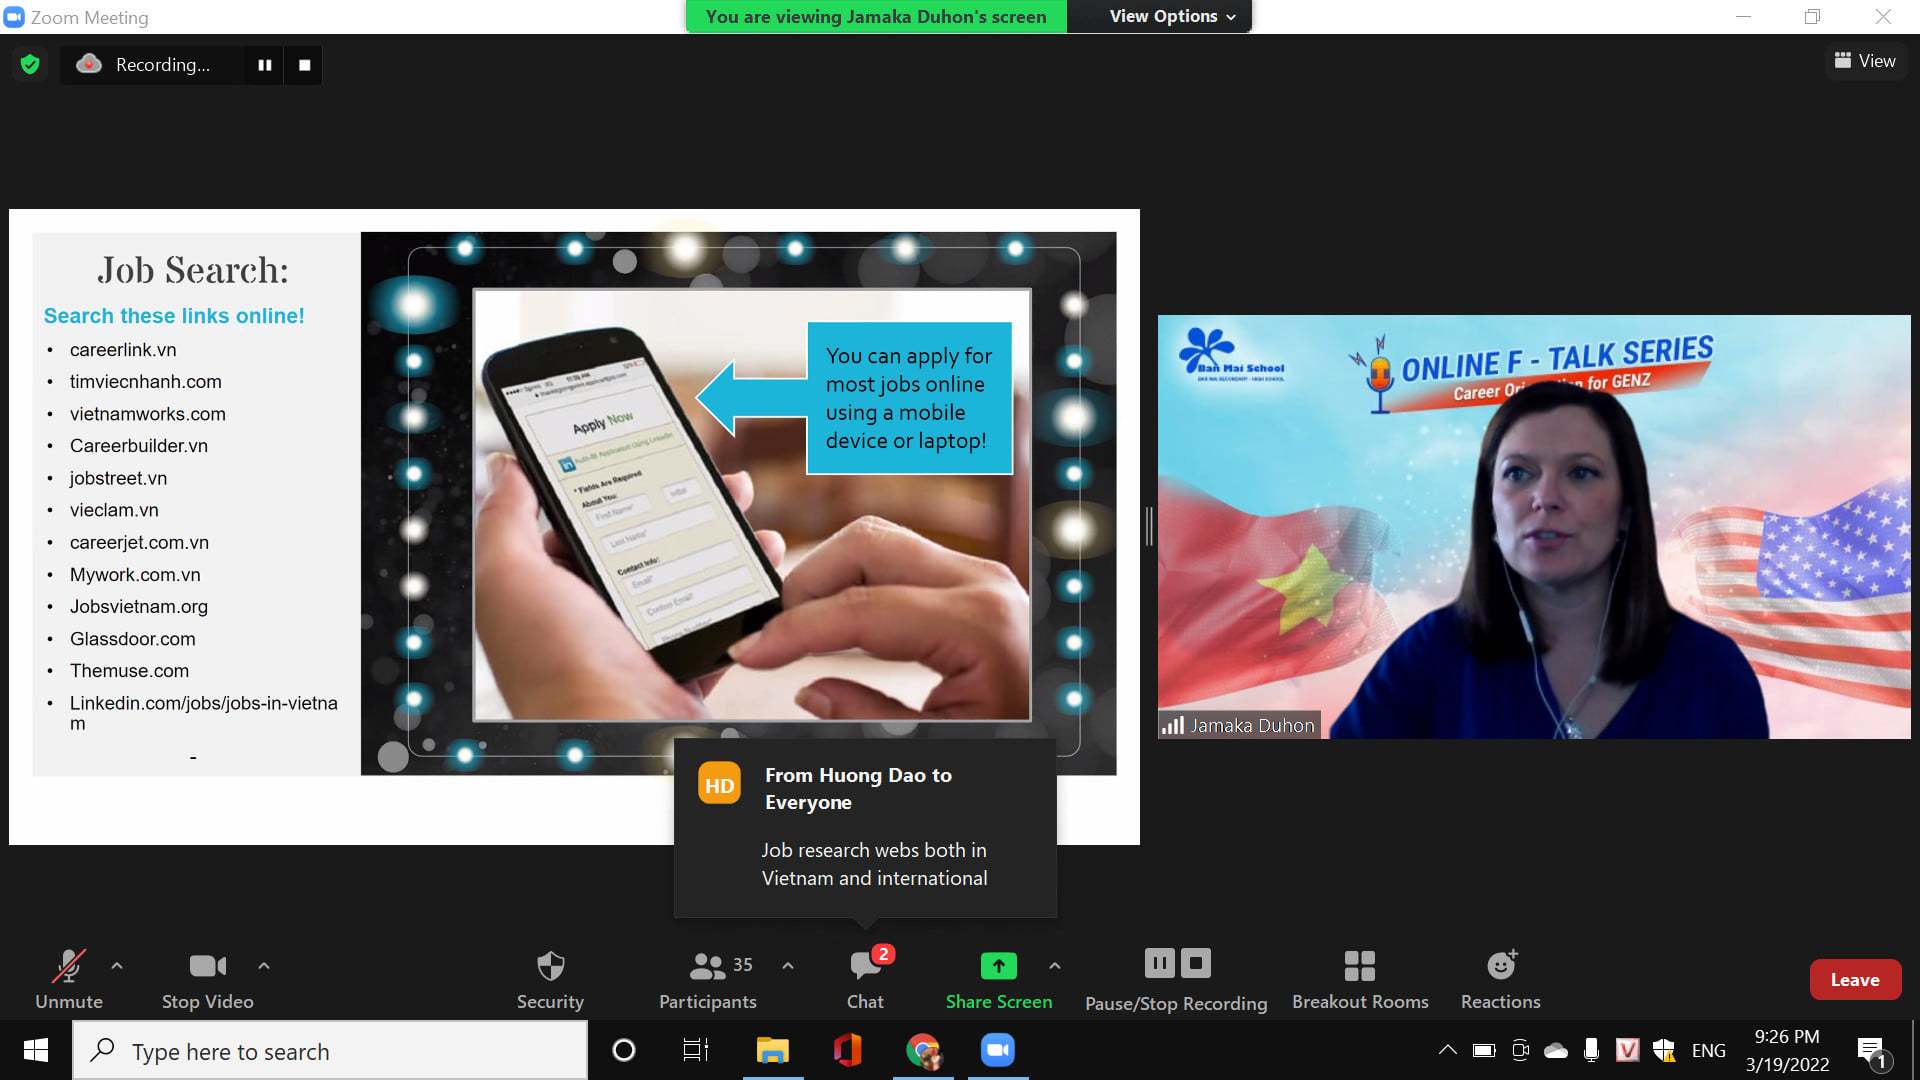Image resolution: width=1920 pixels, height=1080 pixels.
Task: Expand View Options dropdown
Action: [1172, 16]
